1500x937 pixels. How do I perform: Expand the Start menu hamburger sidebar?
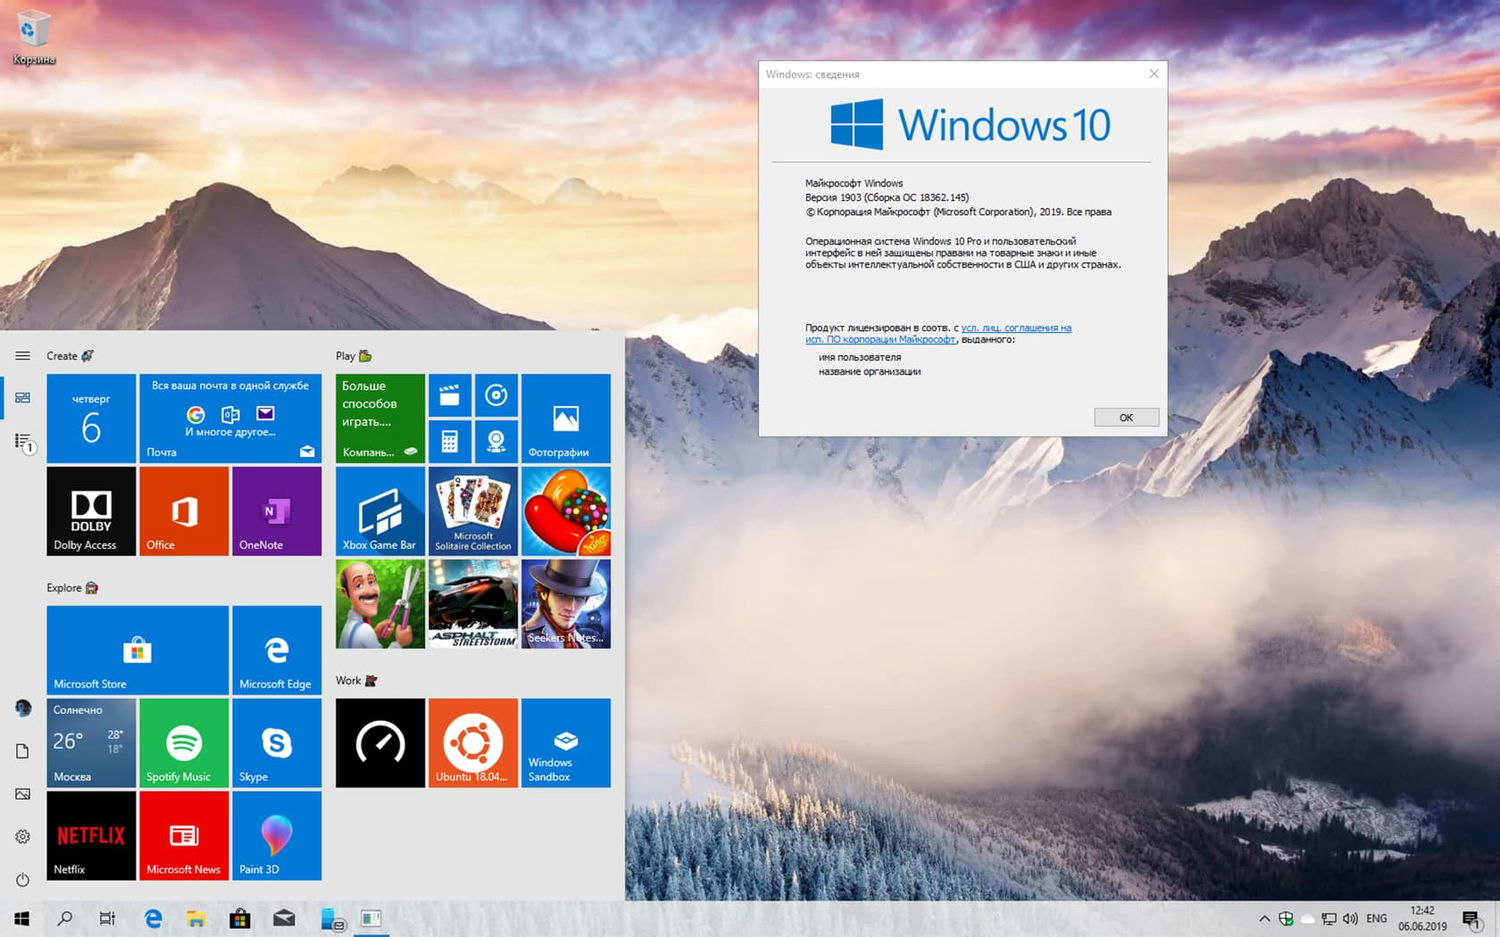[x=22, y=355]
